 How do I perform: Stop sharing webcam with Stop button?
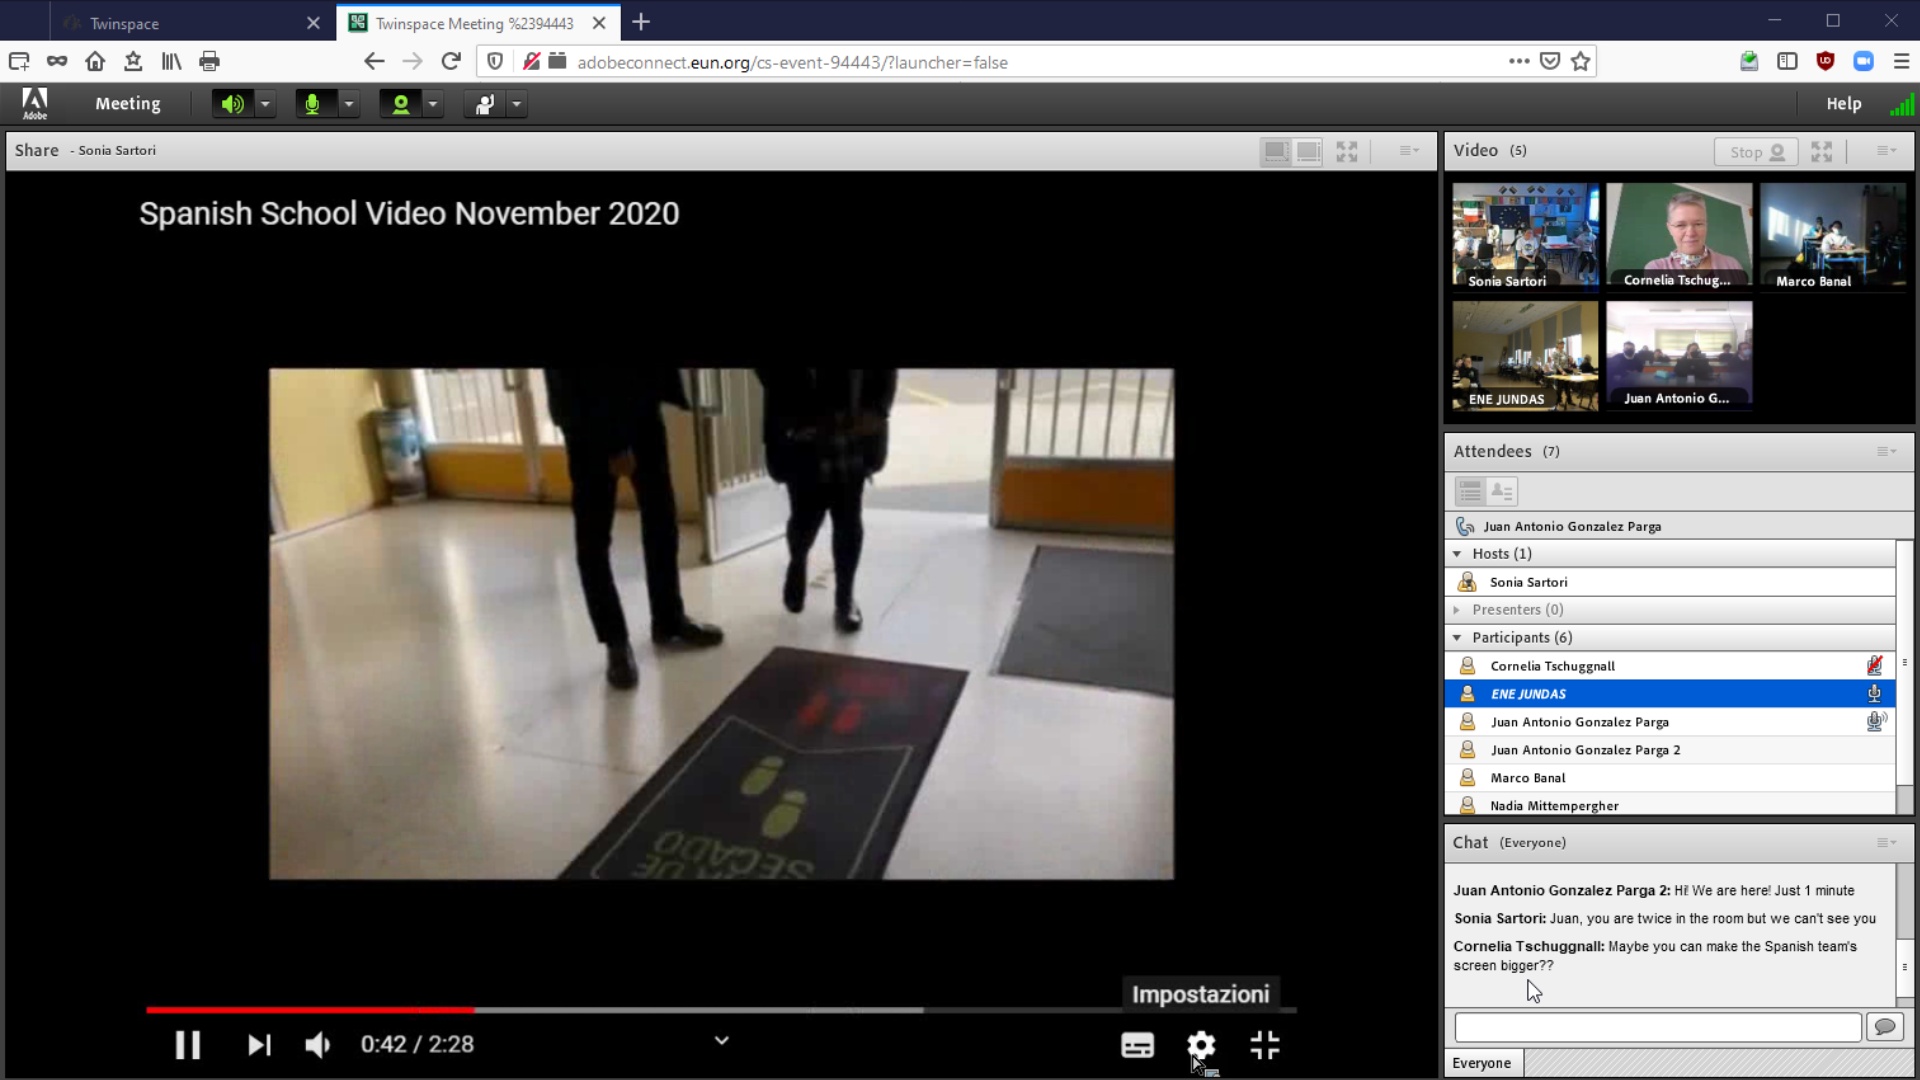[1756, 152]
